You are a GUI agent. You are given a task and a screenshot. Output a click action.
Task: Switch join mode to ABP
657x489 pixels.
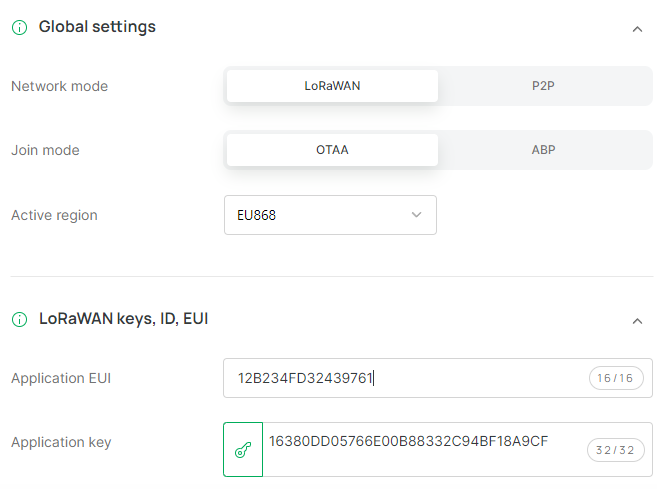(543, 150)
